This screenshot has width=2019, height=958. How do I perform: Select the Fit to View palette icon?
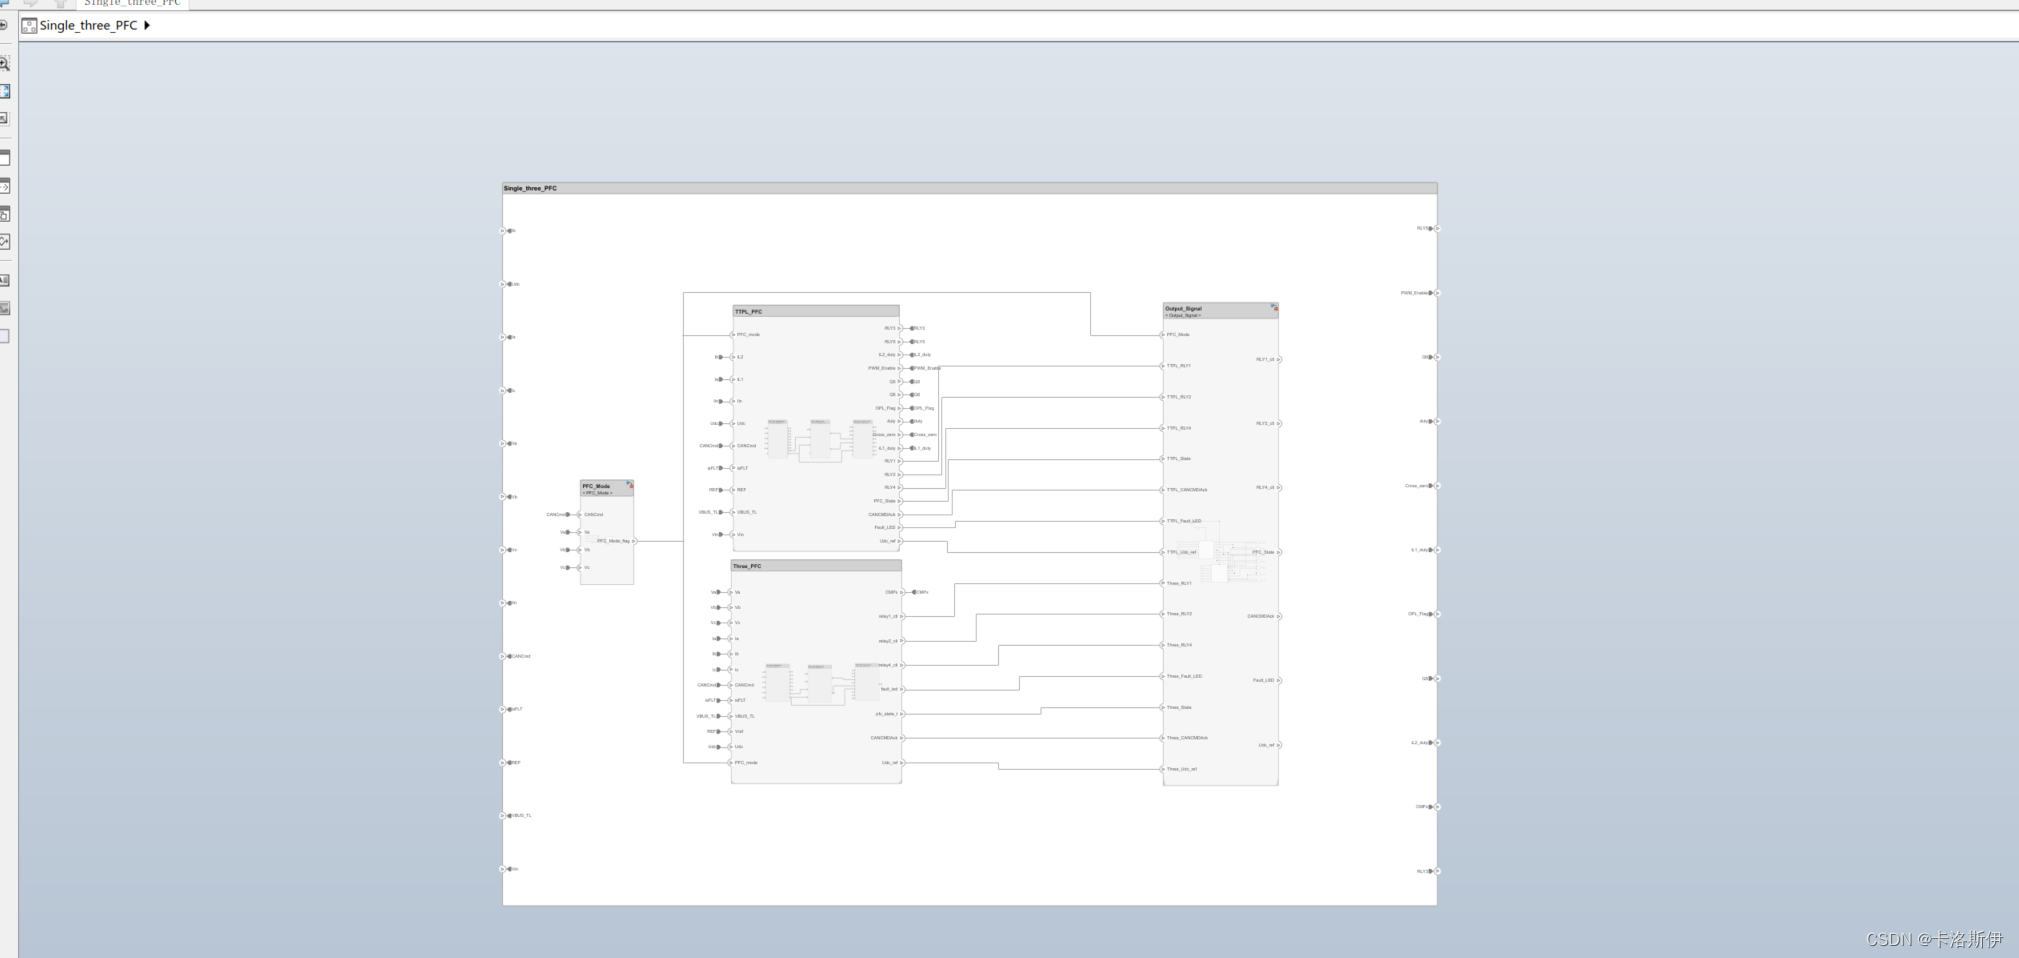pos(5,91)
